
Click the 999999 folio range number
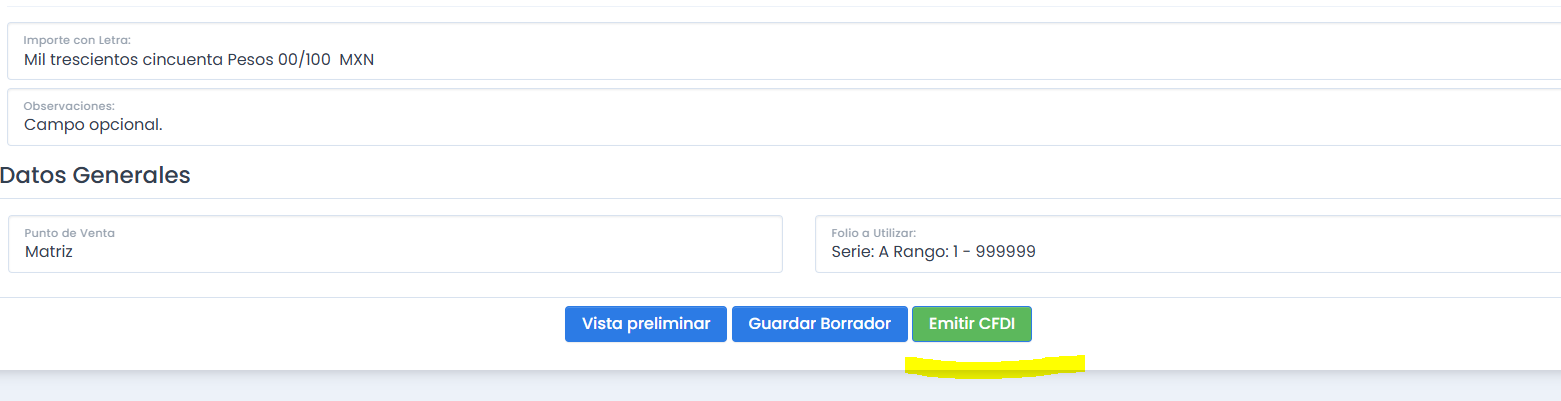(1005, 252)
